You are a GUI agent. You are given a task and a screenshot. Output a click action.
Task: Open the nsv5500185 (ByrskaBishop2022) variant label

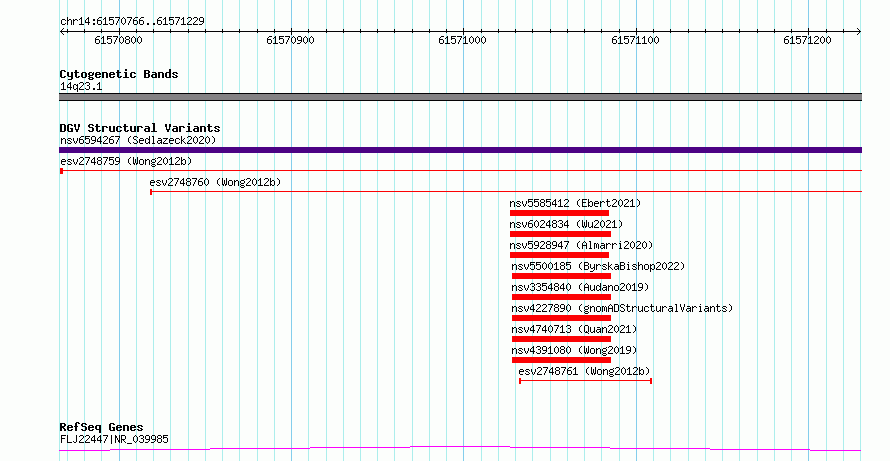(598, 266)
